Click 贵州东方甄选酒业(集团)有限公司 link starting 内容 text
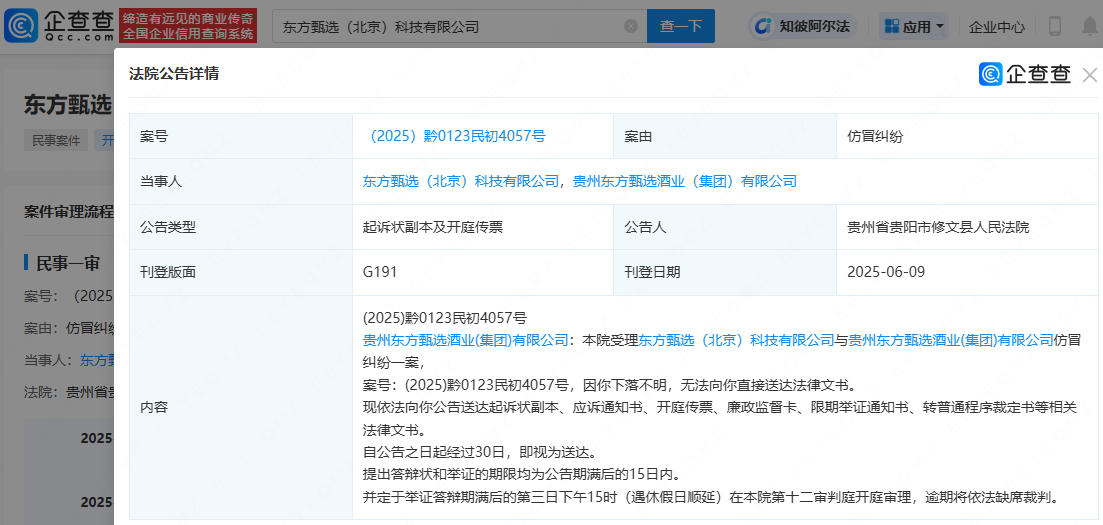The height and width of the screenshot is (525, 1103). pyautogui.click(x=465, y=340)
